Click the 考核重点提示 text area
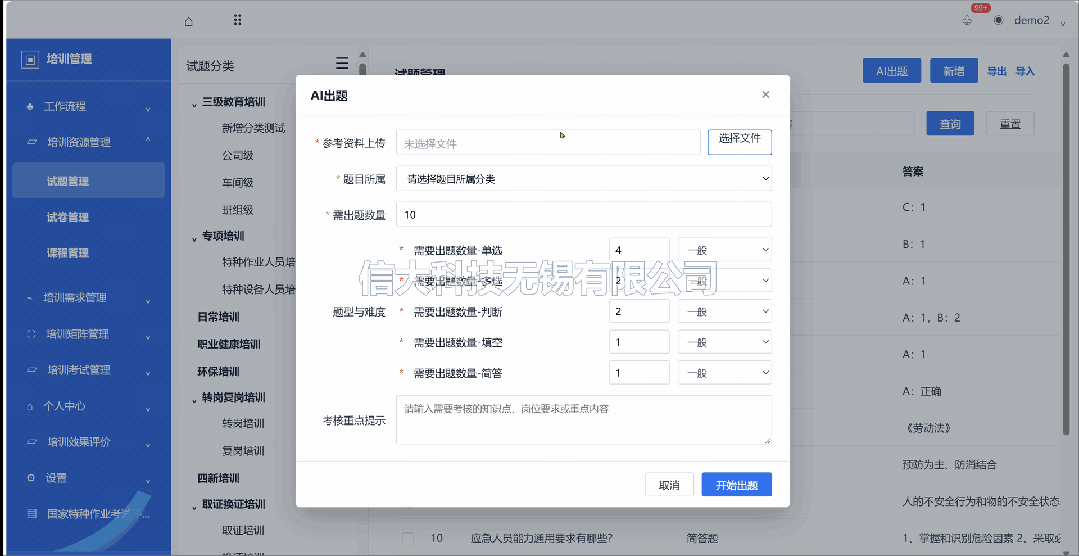The image size is (1079, 556). coord(584,420)
